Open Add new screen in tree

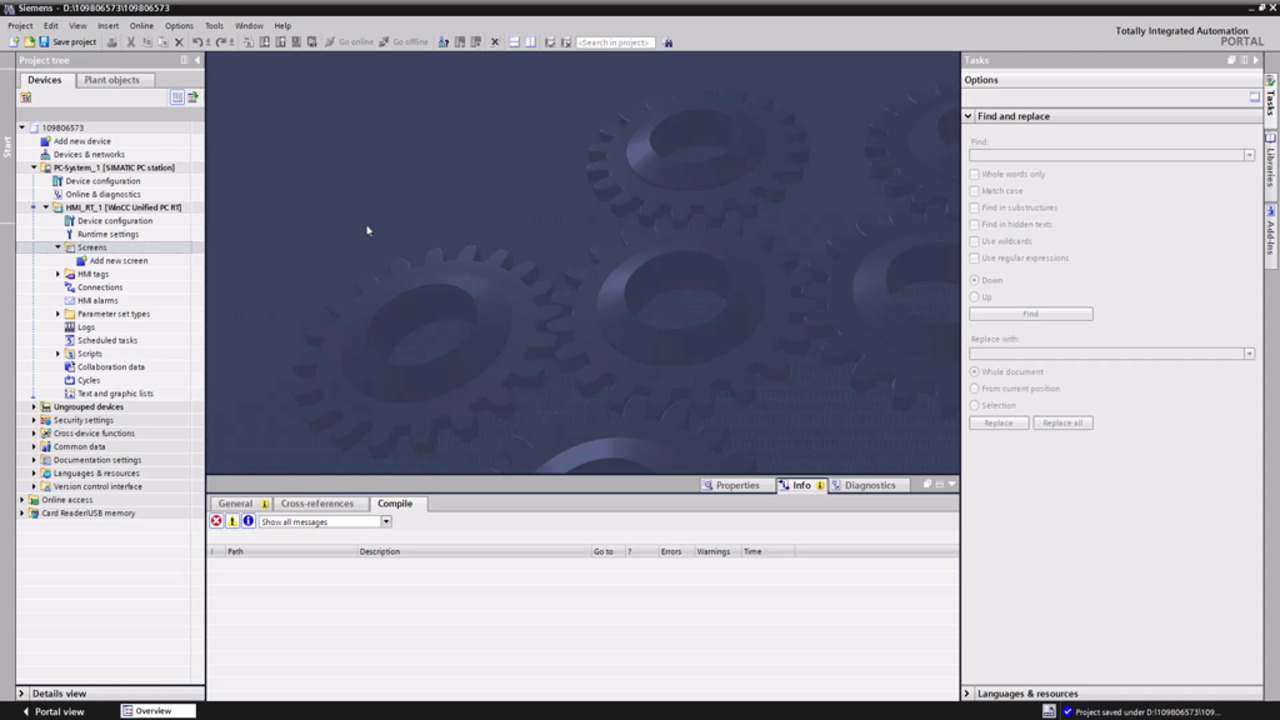pos(118,260)
